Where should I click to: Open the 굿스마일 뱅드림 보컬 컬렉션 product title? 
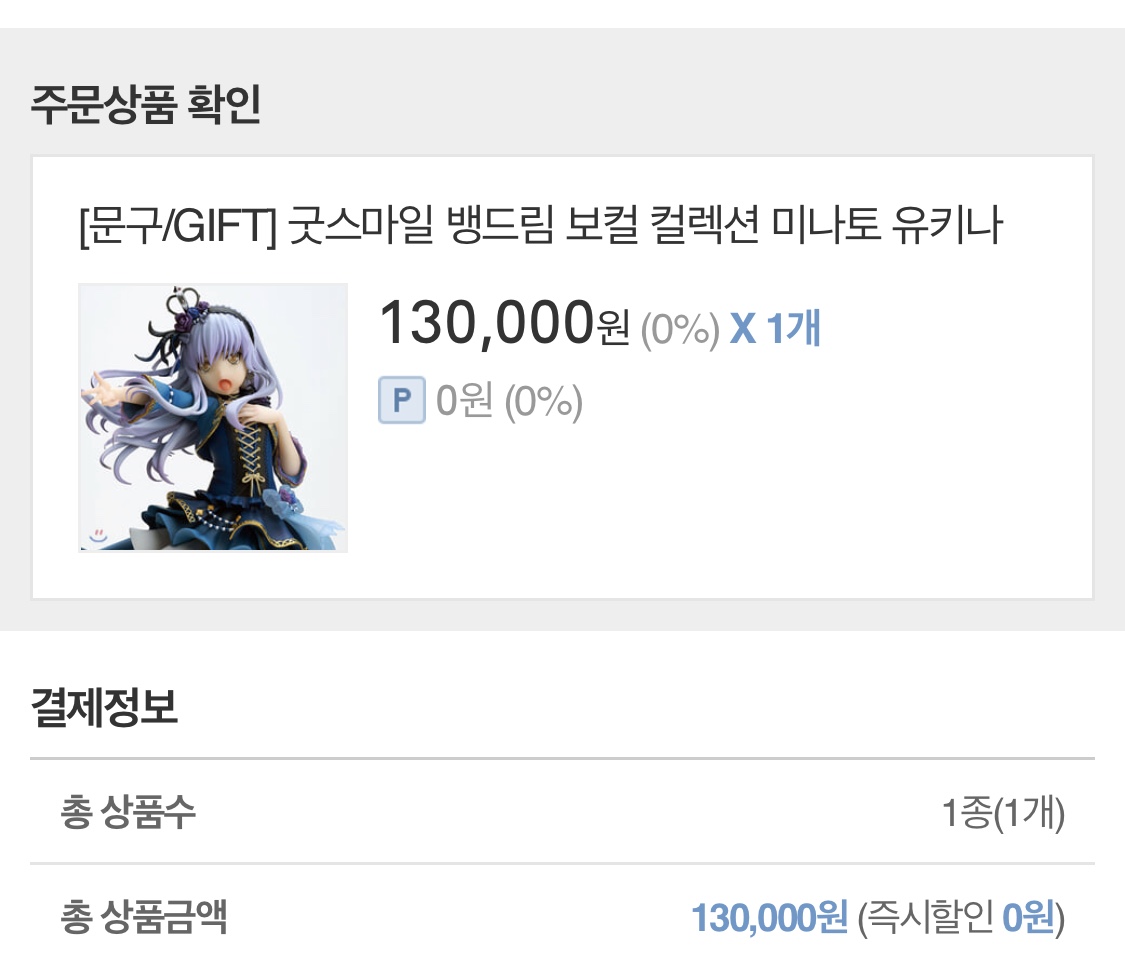[x=523, y=225]
